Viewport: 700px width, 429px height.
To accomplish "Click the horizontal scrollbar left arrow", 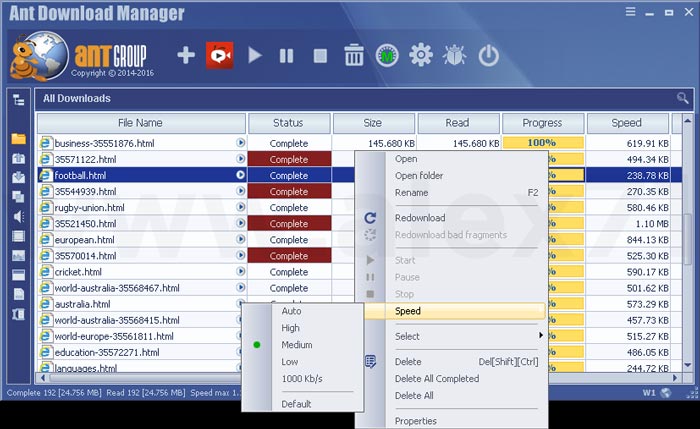I will click(x=43, y=378).
